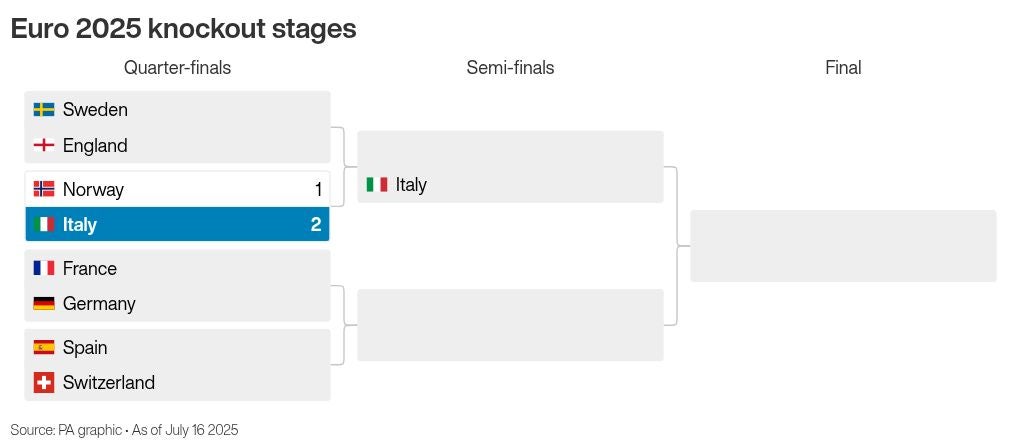Click the Euro 2025 knockout stages title
The image size is (1020, 446).
pyautogui.click(x=183, y=29)
